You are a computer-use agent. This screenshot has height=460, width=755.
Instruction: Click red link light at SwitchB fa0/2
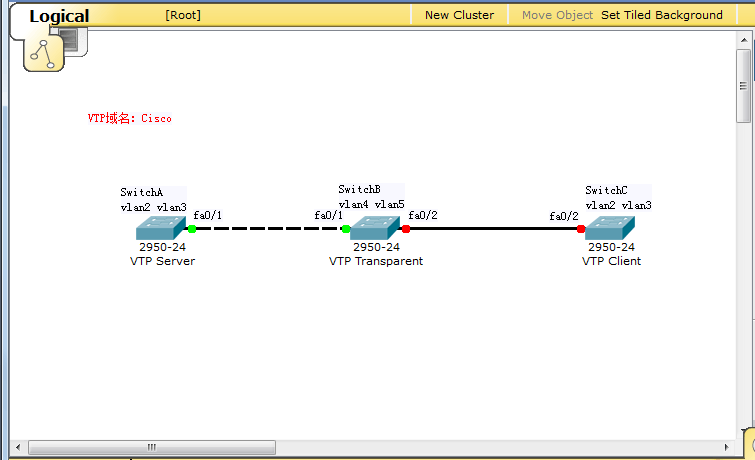(405, 229)
